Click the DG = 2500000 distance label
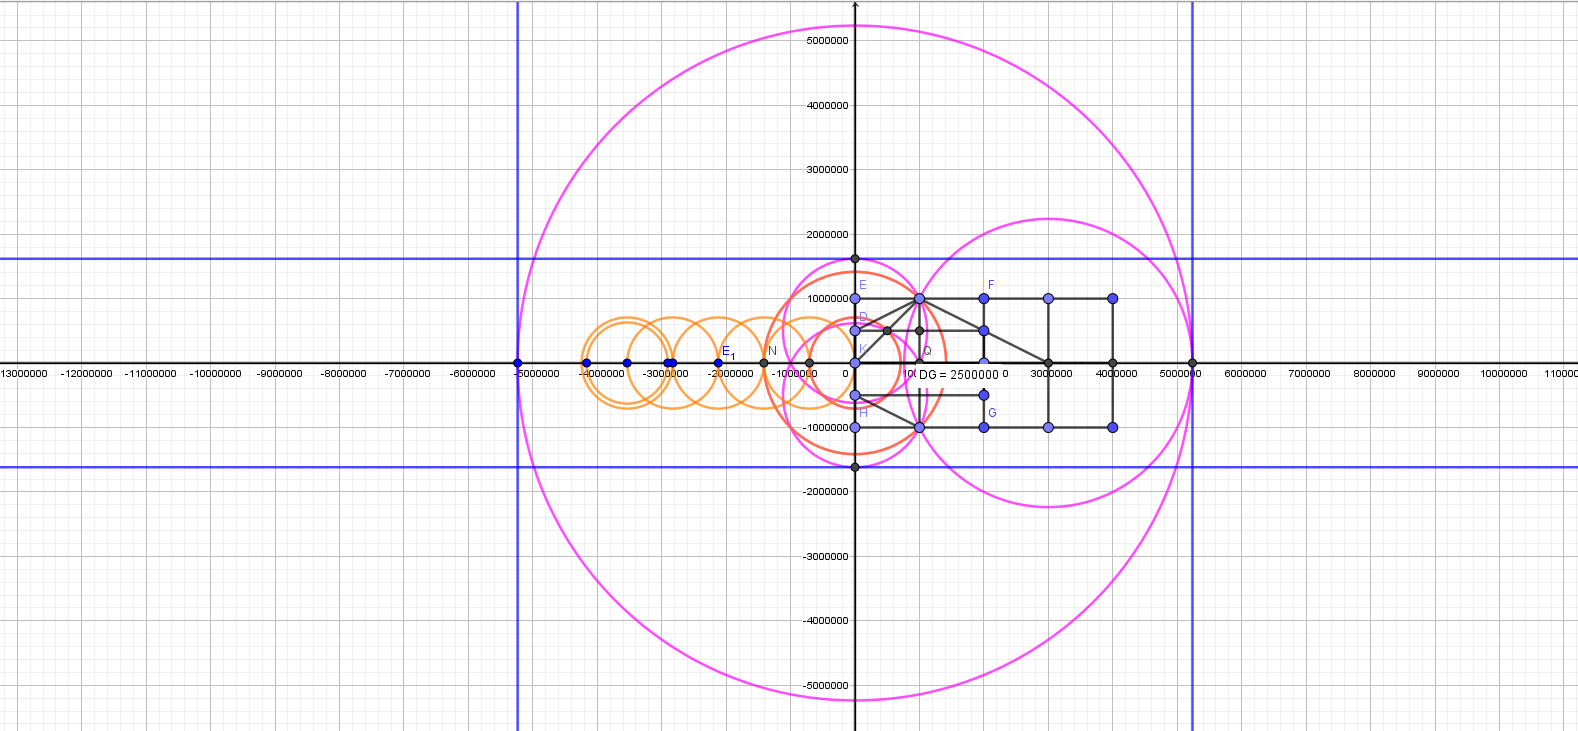Image resolution: width=1578 pixels, height=731 pixels. pyautogui.click(x=958, y=375)
